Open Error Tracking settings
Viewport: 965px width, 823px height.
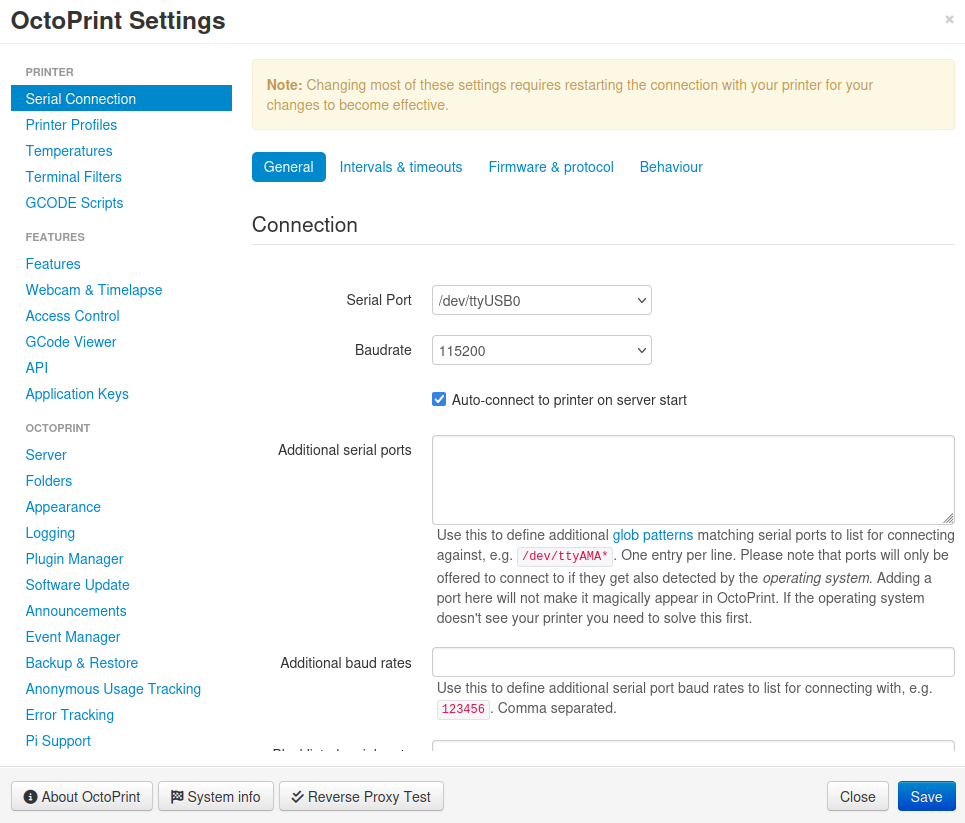[70, 715]
